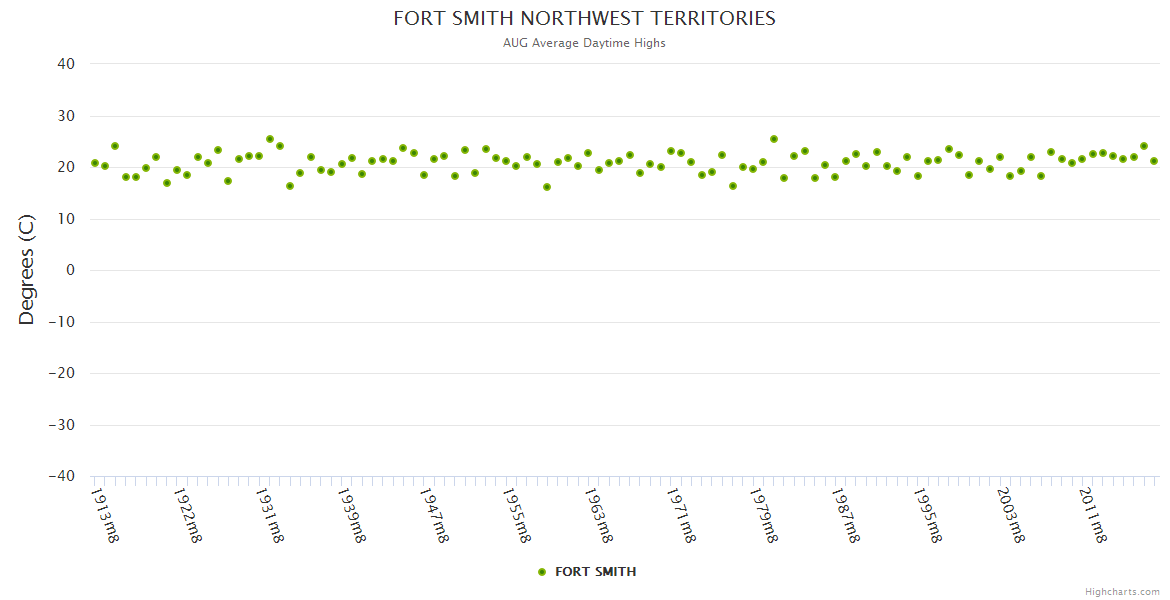Image resolution: width=1170 pixels, height=600 pixels.
Task: Toggle the FORT SMITH series legend label
Action: pos(595,572)
